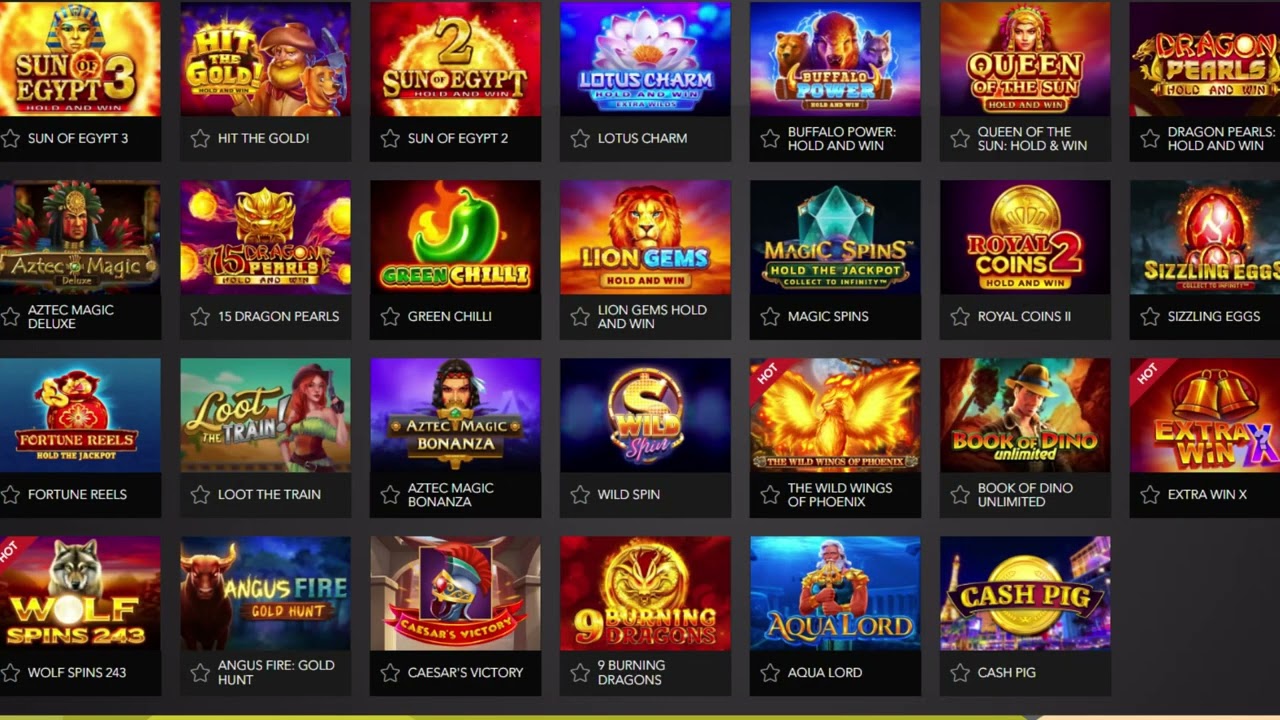Click the Book of Dino Unlimited title

1025,495
